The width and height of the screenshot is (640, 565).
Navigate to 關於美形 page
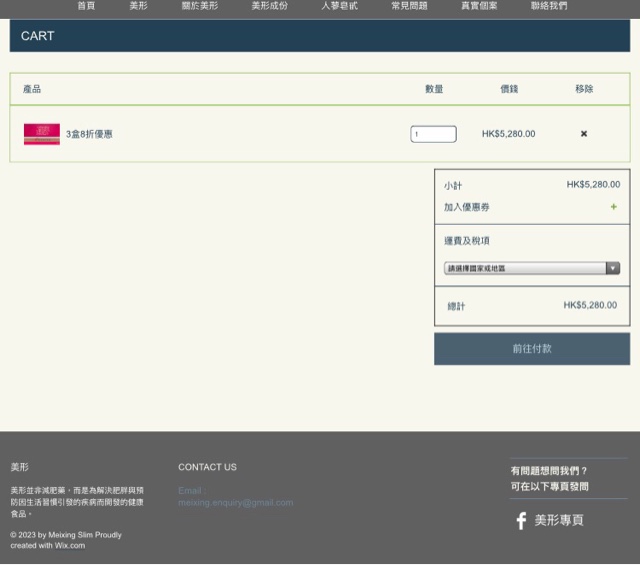click(199, 6)
